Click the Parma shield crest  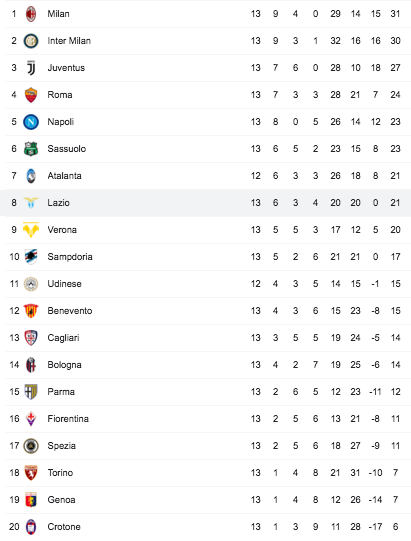click(31, 392)
